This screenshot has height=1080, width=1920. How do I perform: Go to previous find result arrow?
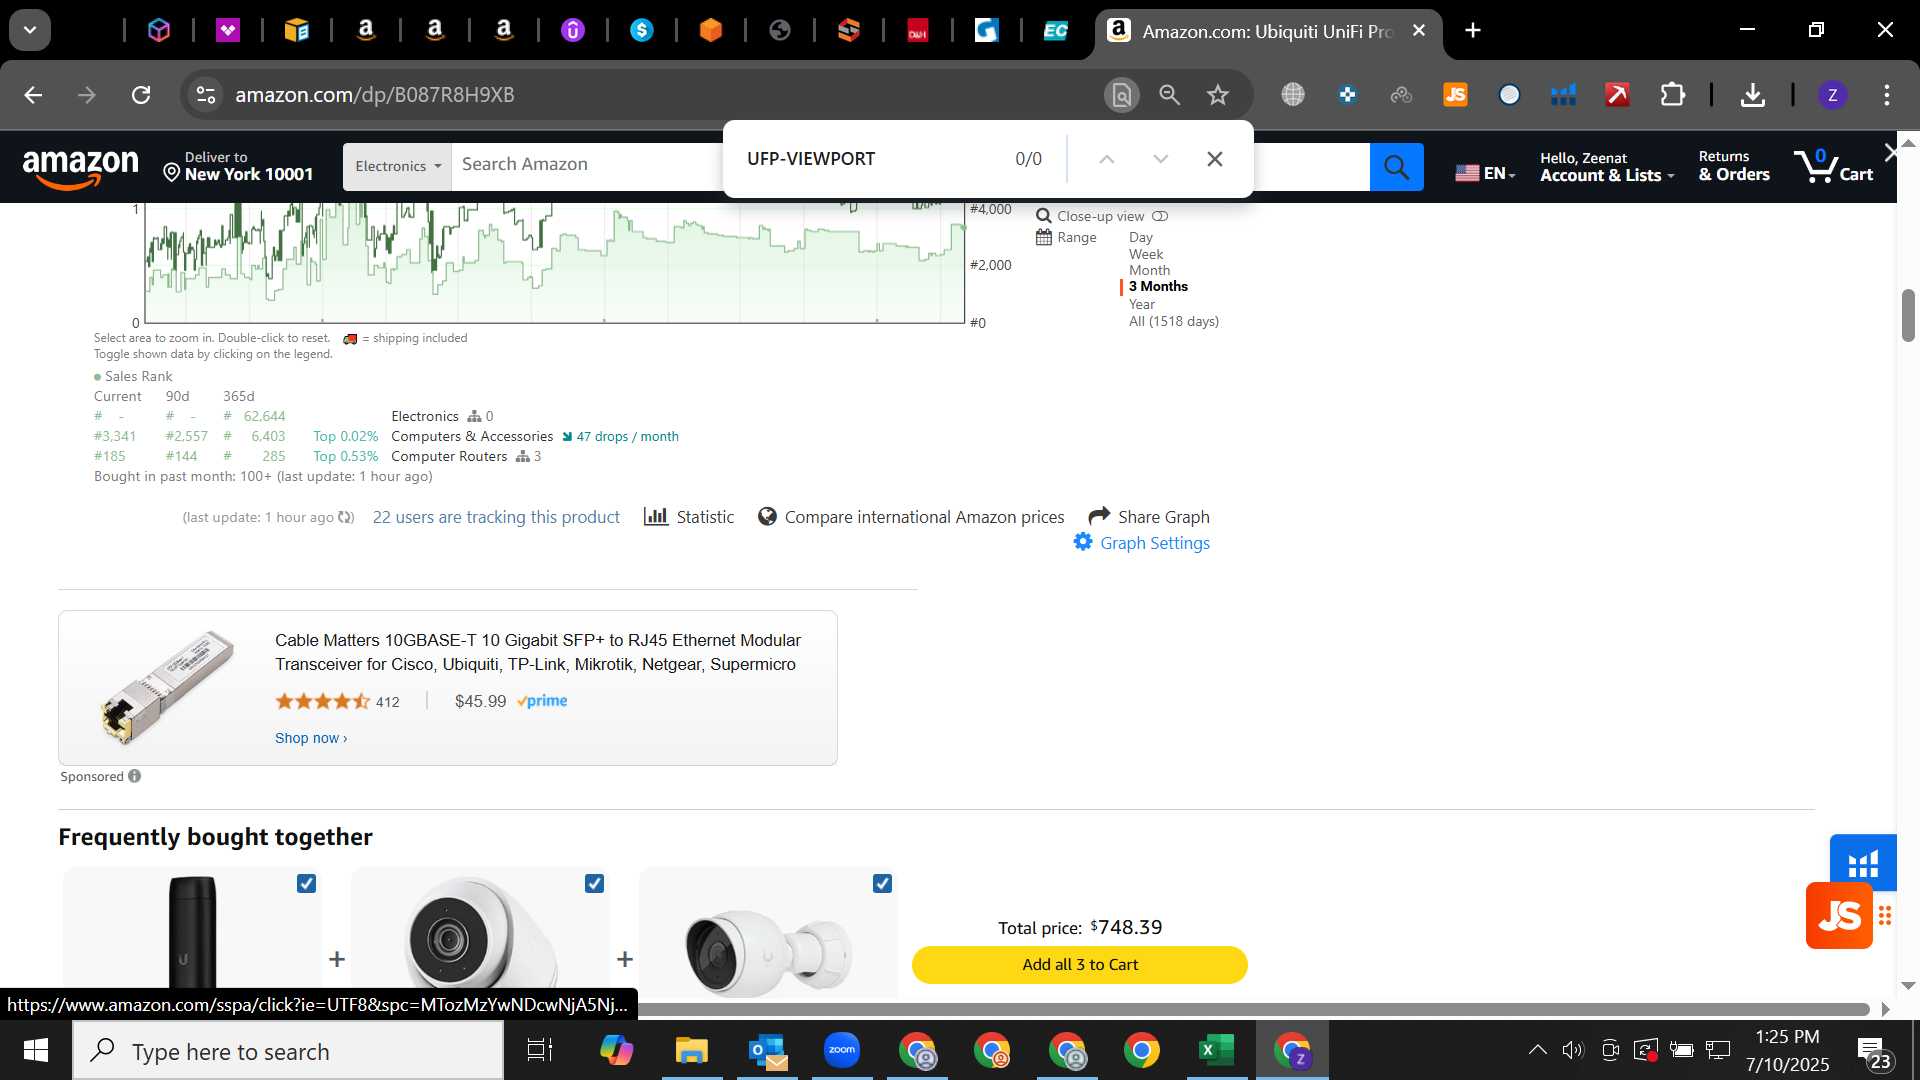pos(1106,159)
